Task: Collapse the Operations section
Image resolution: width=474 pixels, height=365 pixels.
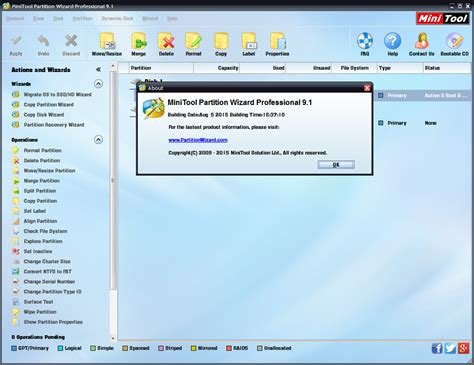Action: tap(98, 140)
